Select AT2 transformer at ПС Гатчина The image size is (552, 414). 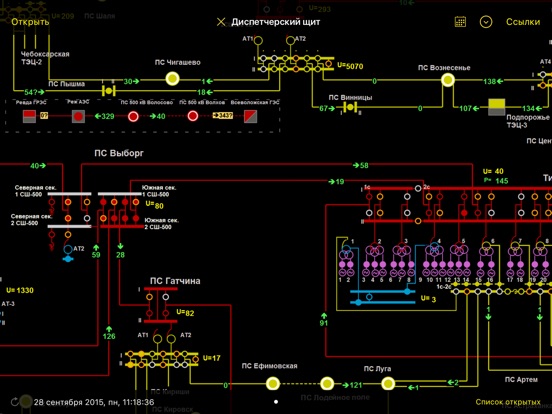click(171, 339)
